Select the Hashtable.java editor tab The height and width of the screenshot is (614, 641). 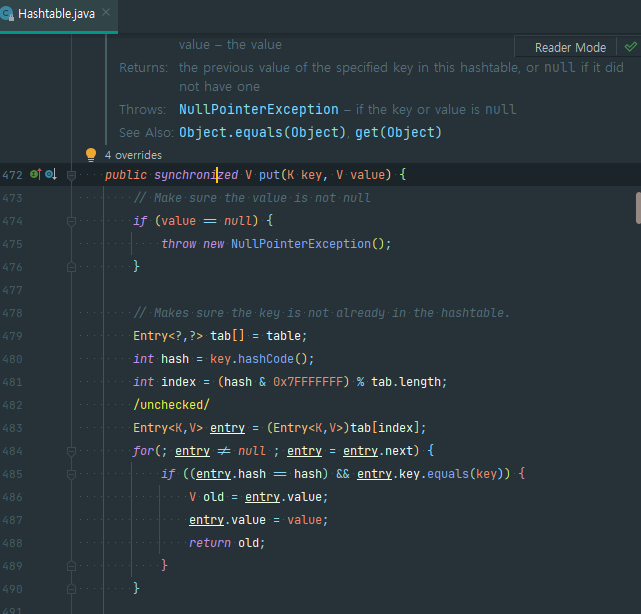[x=56, y=14]
